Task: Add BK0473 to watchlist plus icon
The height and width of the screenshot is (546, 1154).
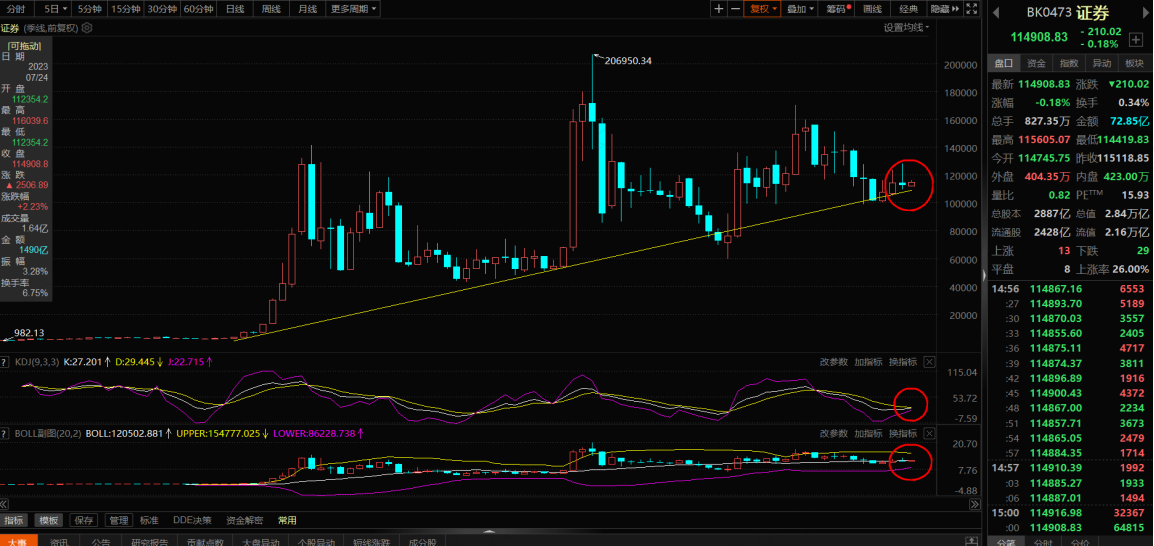Action: click(1135, 39)
